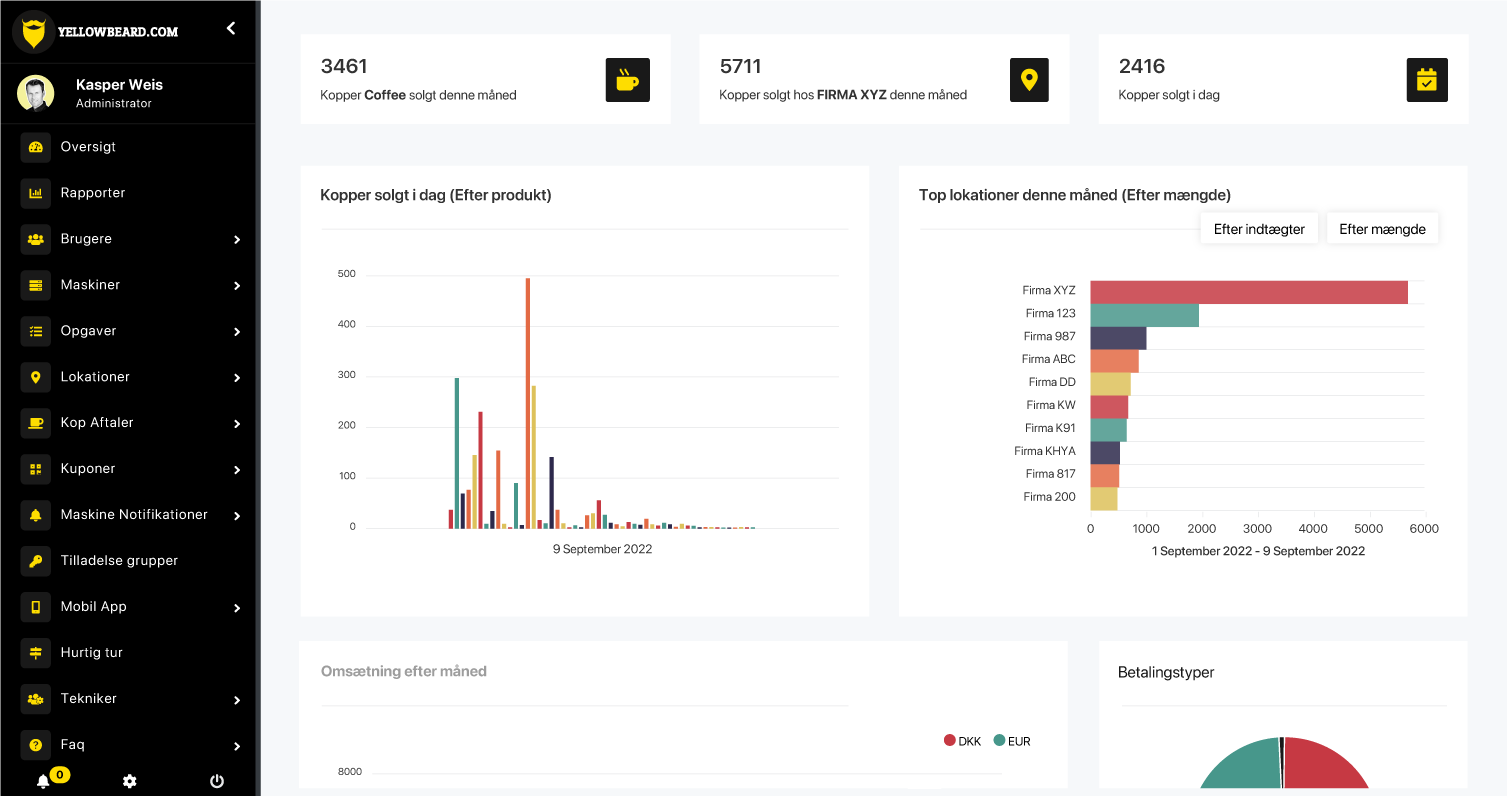
Task: Select the Maskiner menu label
Action: tap(90, 285)
